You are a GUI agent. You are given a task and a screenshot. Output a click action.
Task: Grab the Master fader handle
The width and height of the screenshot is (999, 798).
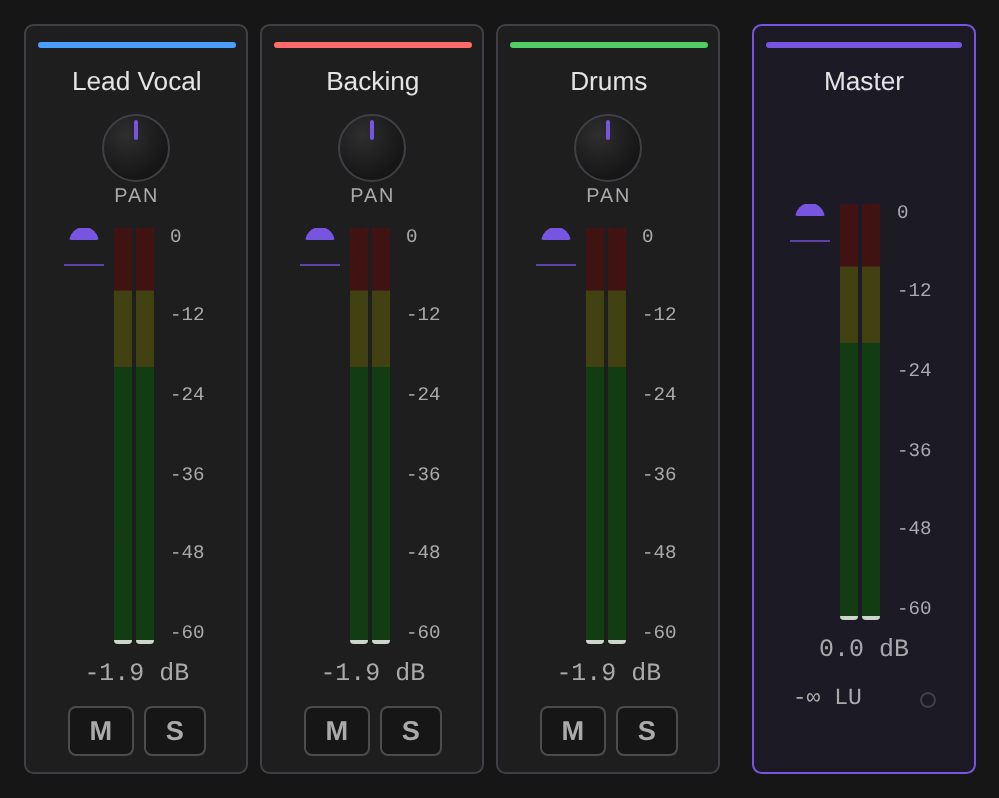point(810,210)
